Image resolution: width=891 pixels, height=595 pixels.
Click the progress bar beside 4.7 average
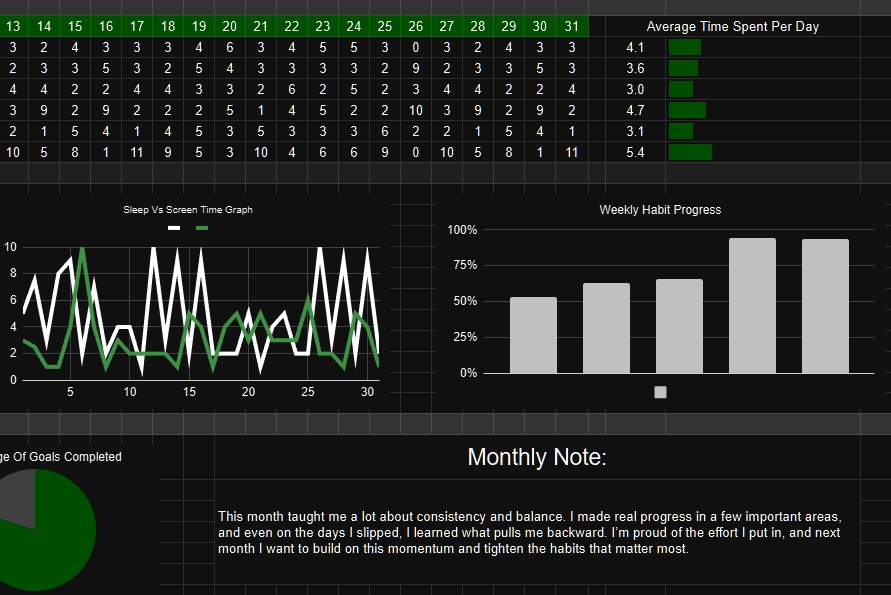(687, 110)
